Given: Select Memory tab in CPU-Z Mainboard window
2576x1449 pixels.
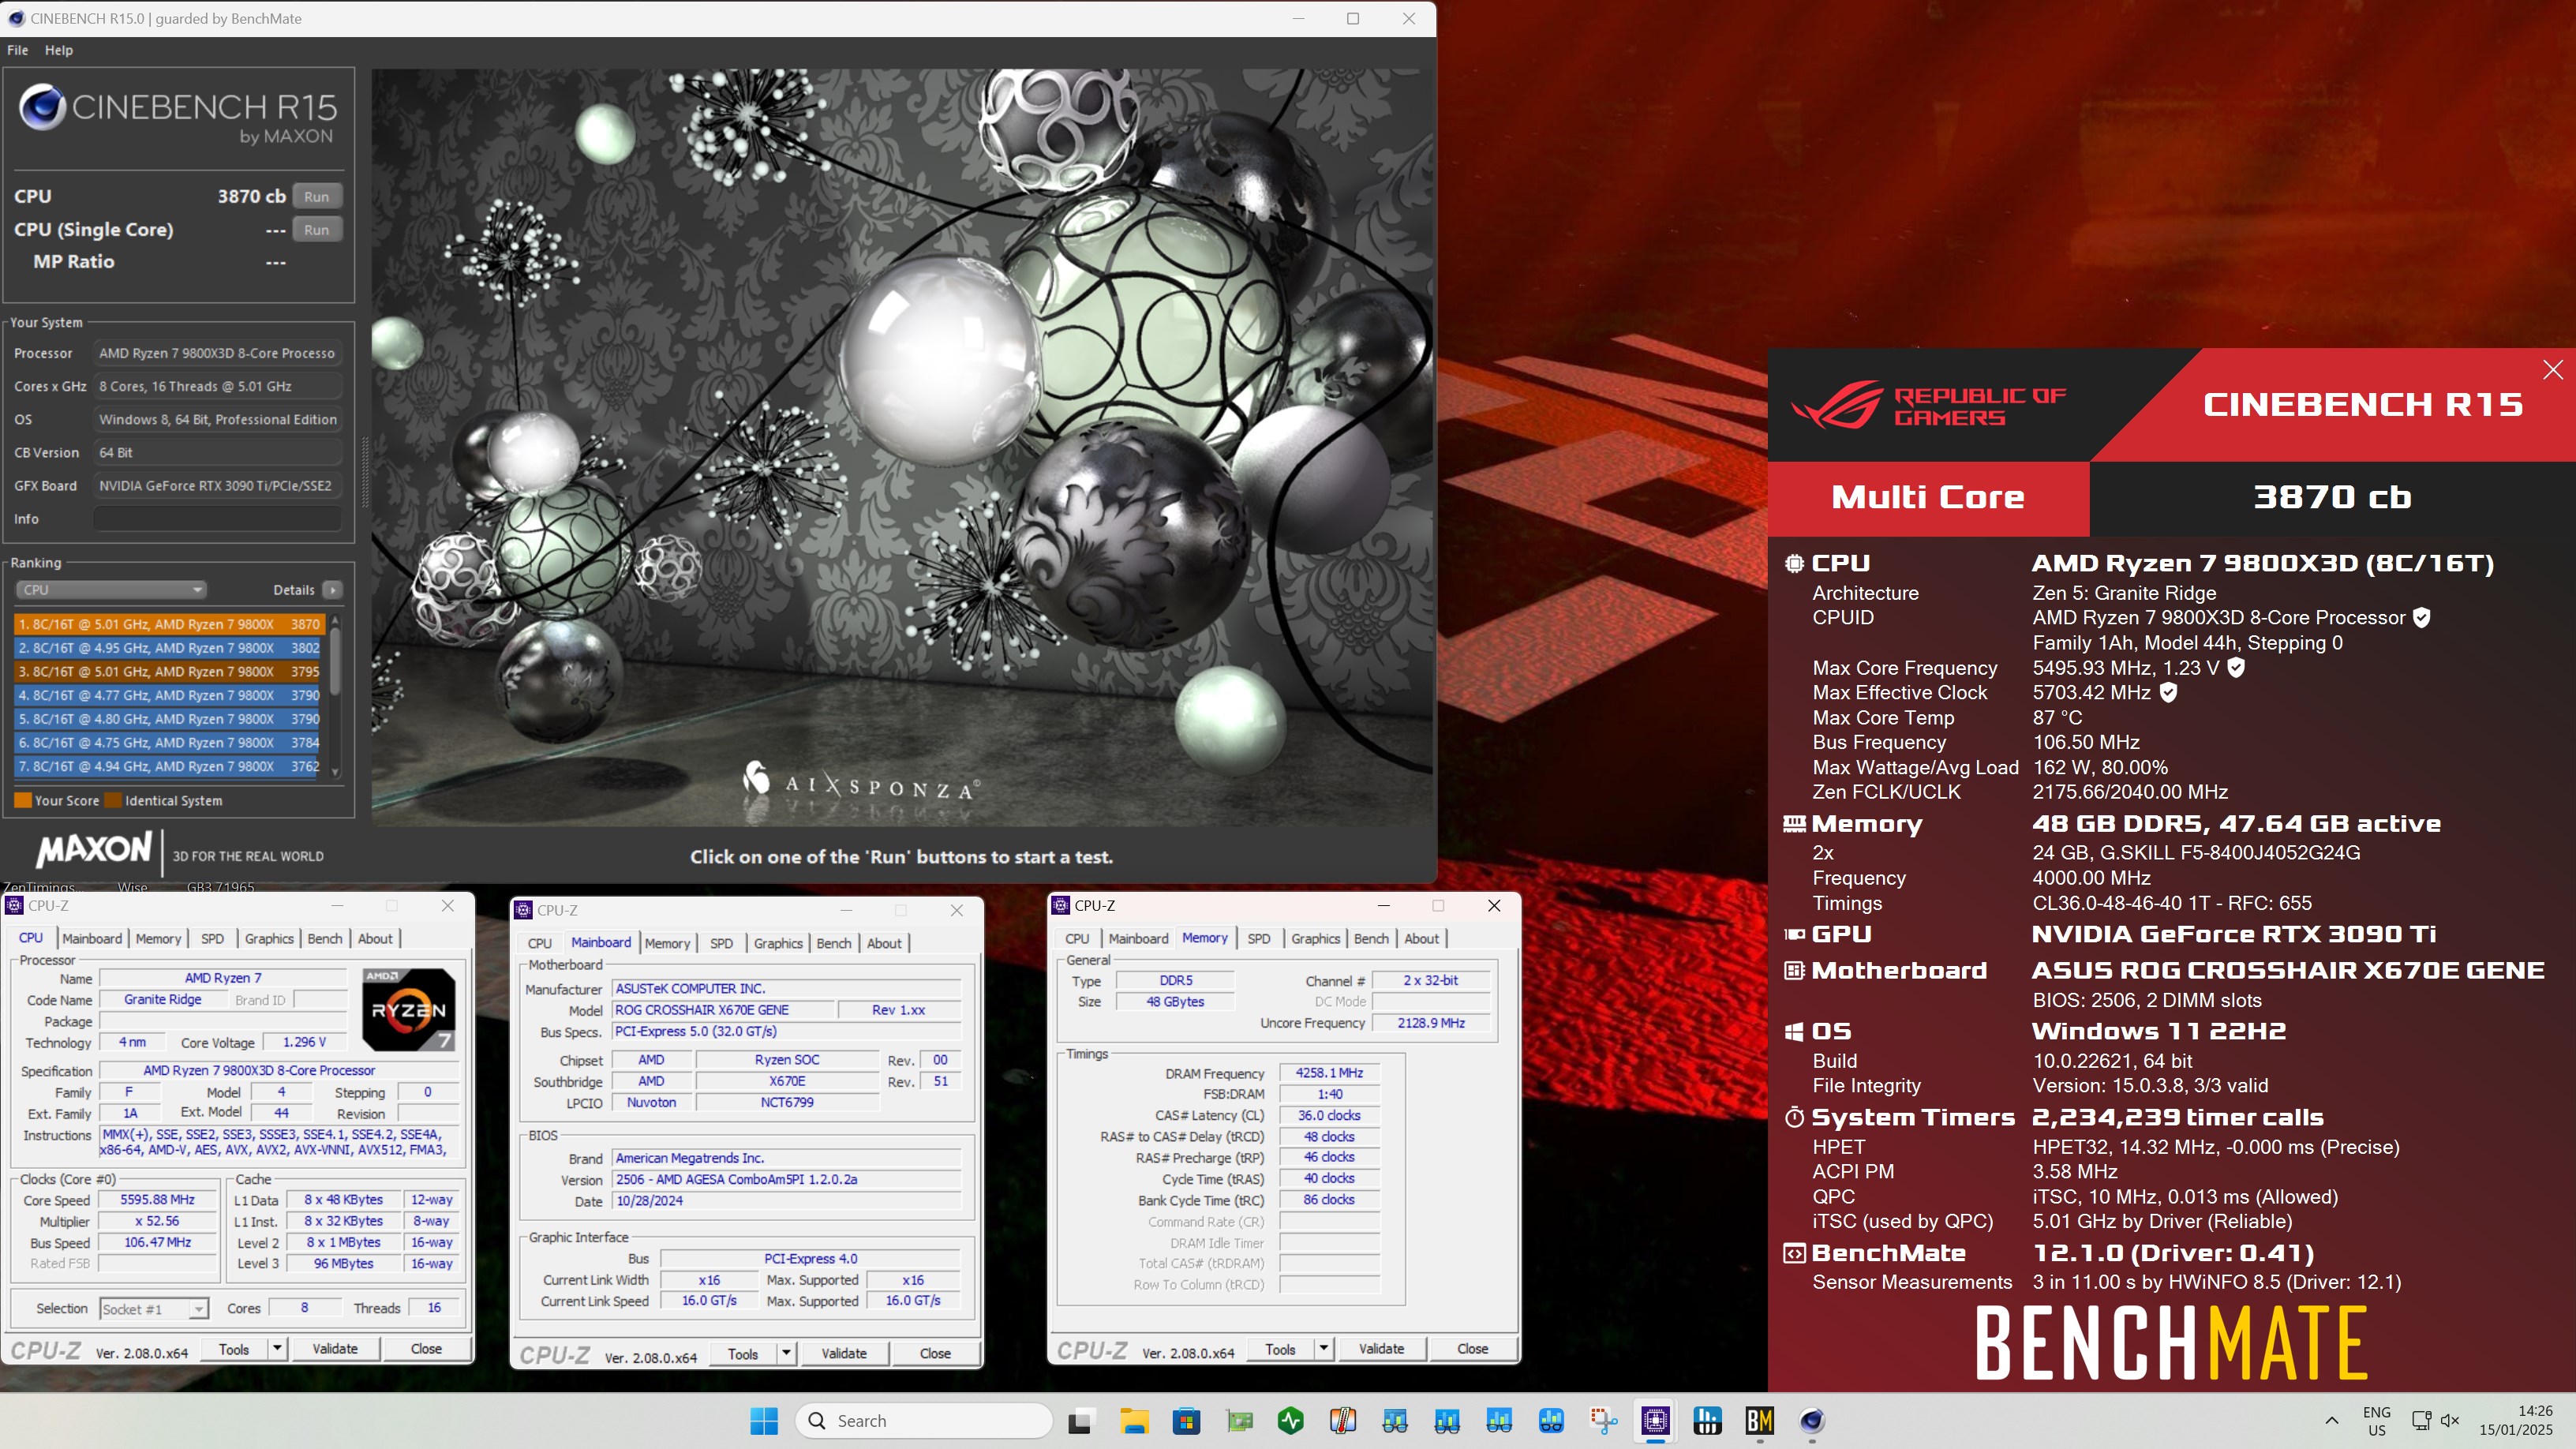Looking at the screenshot, I should click(x=667, y=944).
